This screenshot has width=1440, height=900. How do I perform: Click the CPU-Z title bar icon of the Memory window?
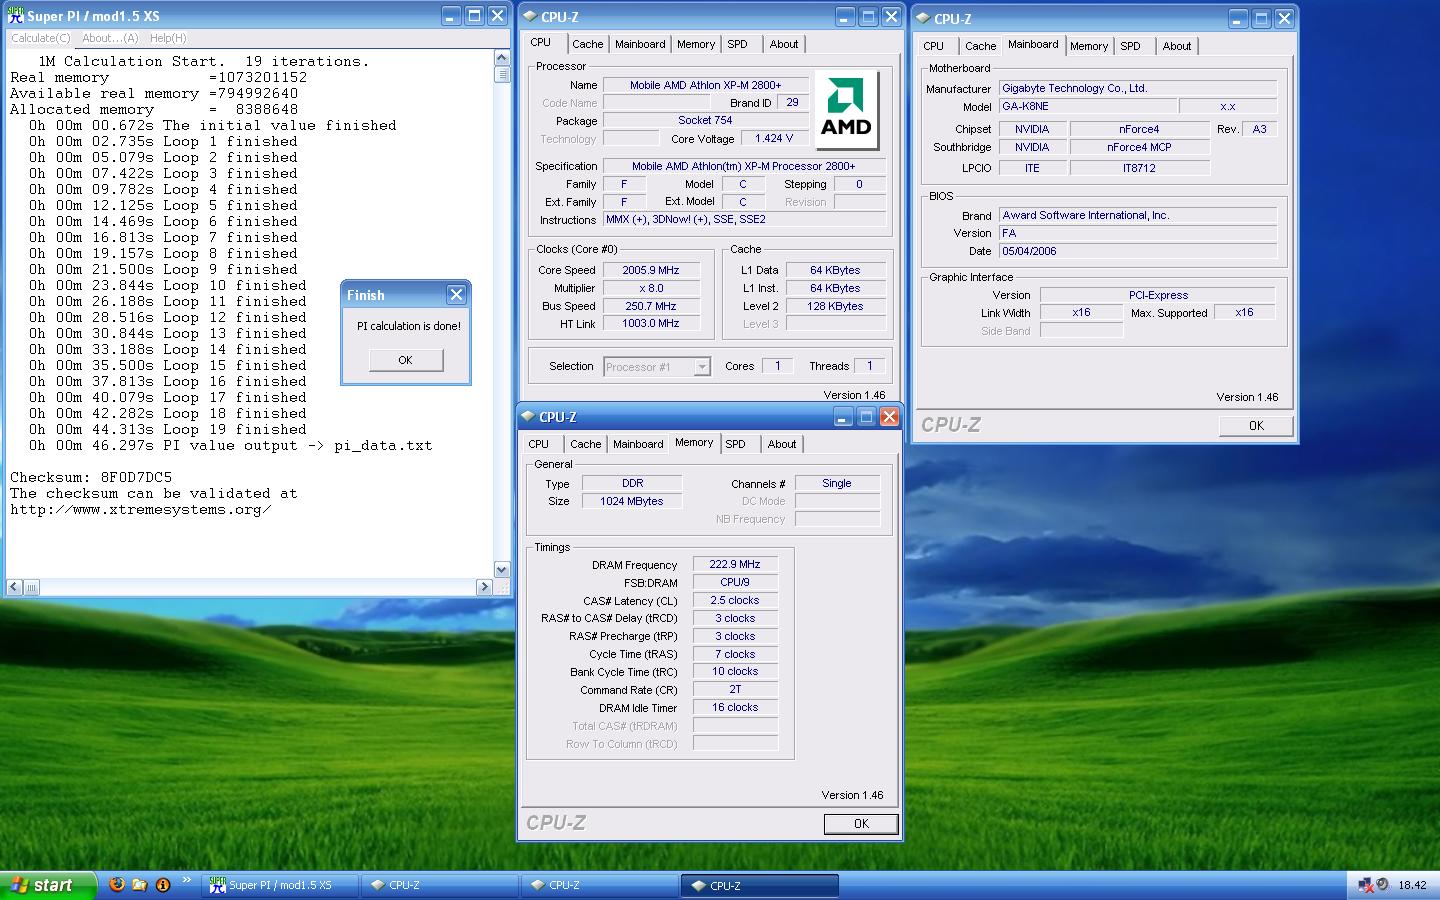click(x=528, y=417)
